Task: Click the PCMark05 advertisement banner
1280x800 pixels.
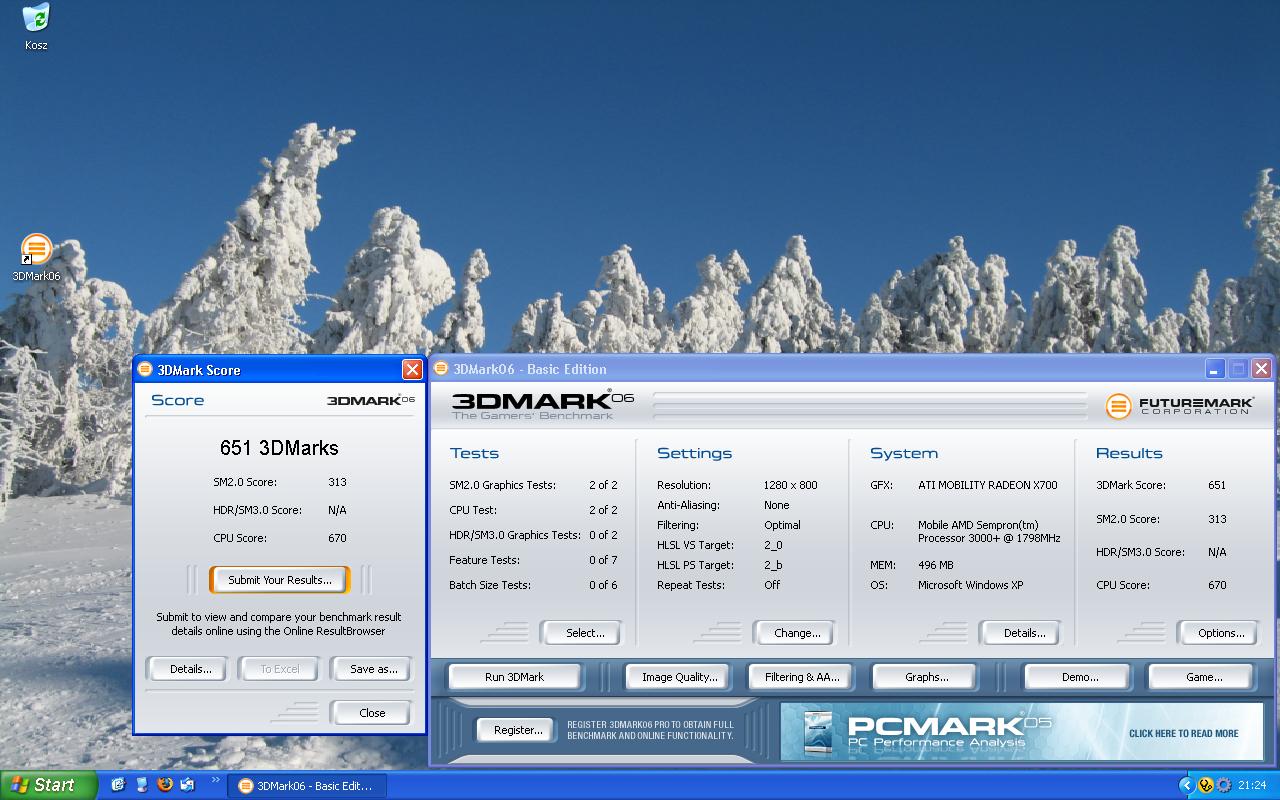Action: pos(1022,731)
